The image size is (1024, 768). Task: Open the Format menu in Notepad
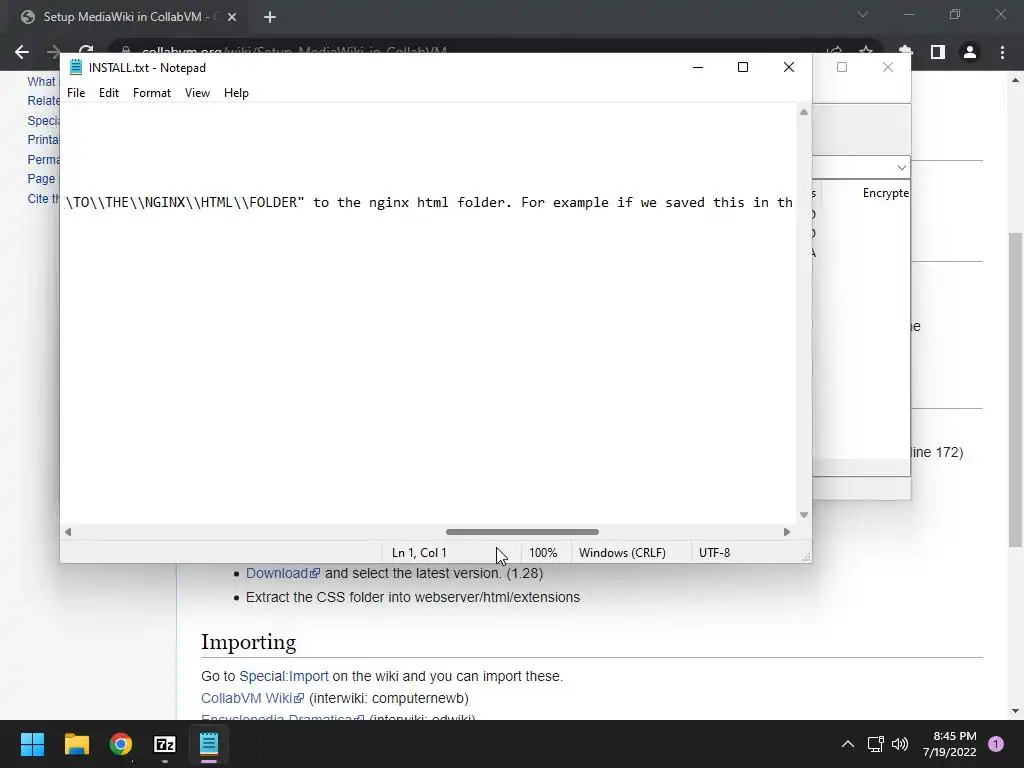pos(152,93)
